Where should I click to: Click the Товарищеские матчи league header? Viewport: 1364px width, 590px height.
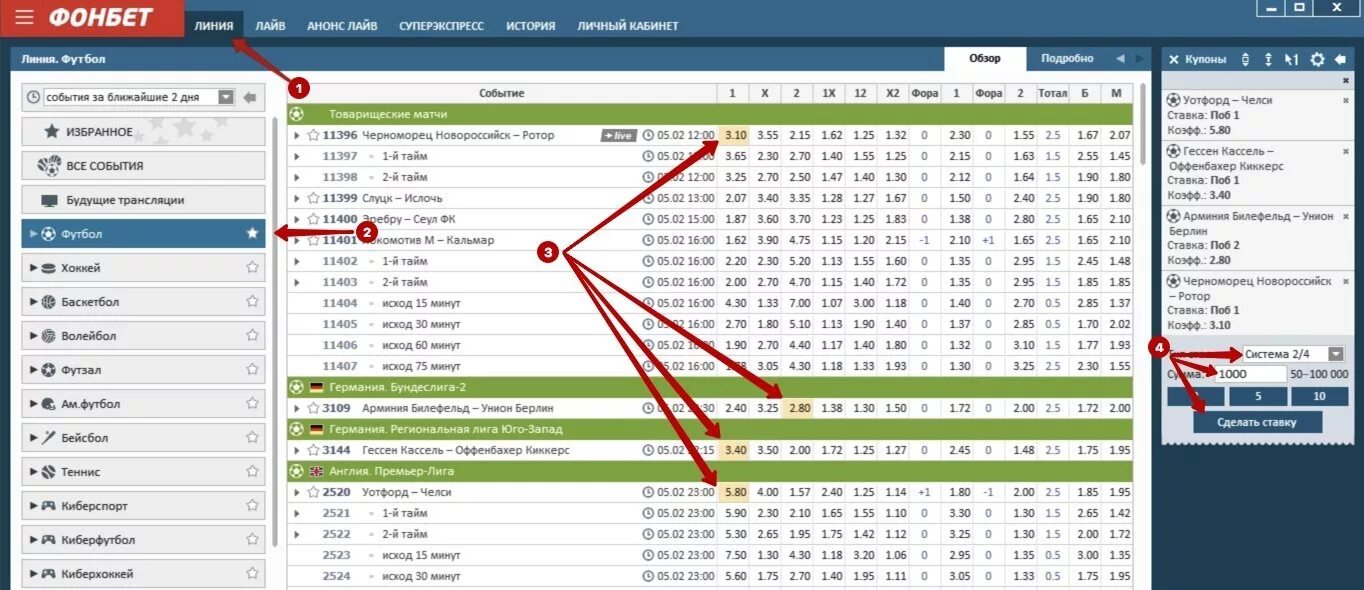710,114
